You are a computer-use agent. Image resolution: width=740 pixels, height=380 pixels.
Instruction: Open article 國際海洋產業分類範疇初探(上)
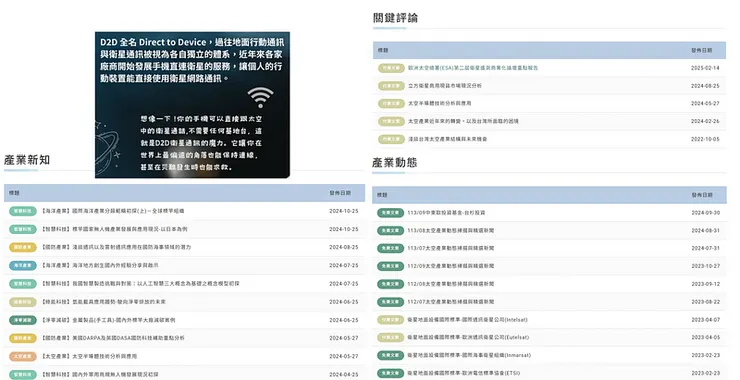click(113, 211)
